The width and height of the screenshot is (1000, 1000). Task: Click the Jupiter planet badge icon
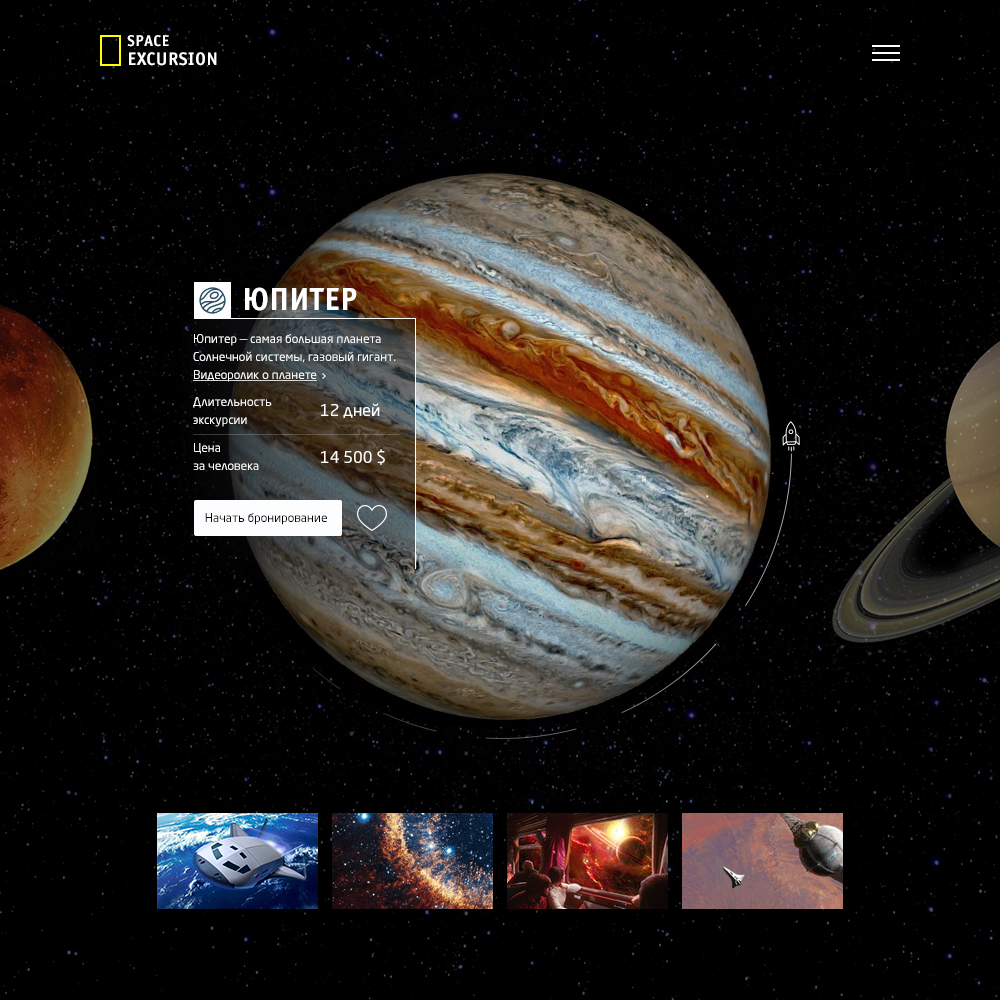click(212, 300)
